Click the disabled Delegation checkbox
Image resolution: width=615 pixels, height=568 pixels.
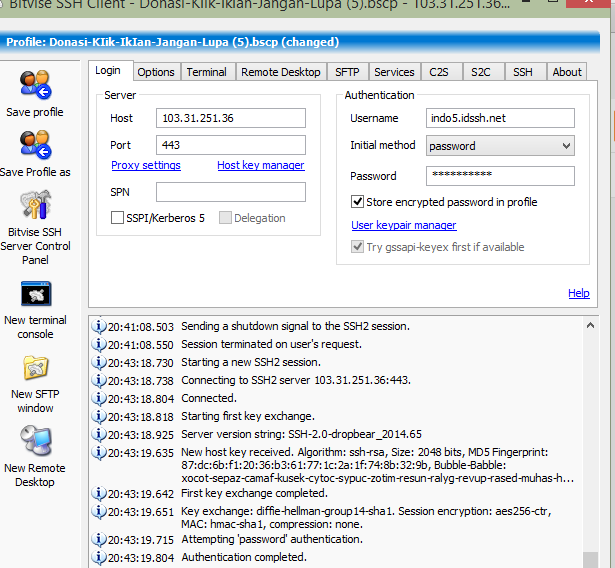(x=225, y=218)
